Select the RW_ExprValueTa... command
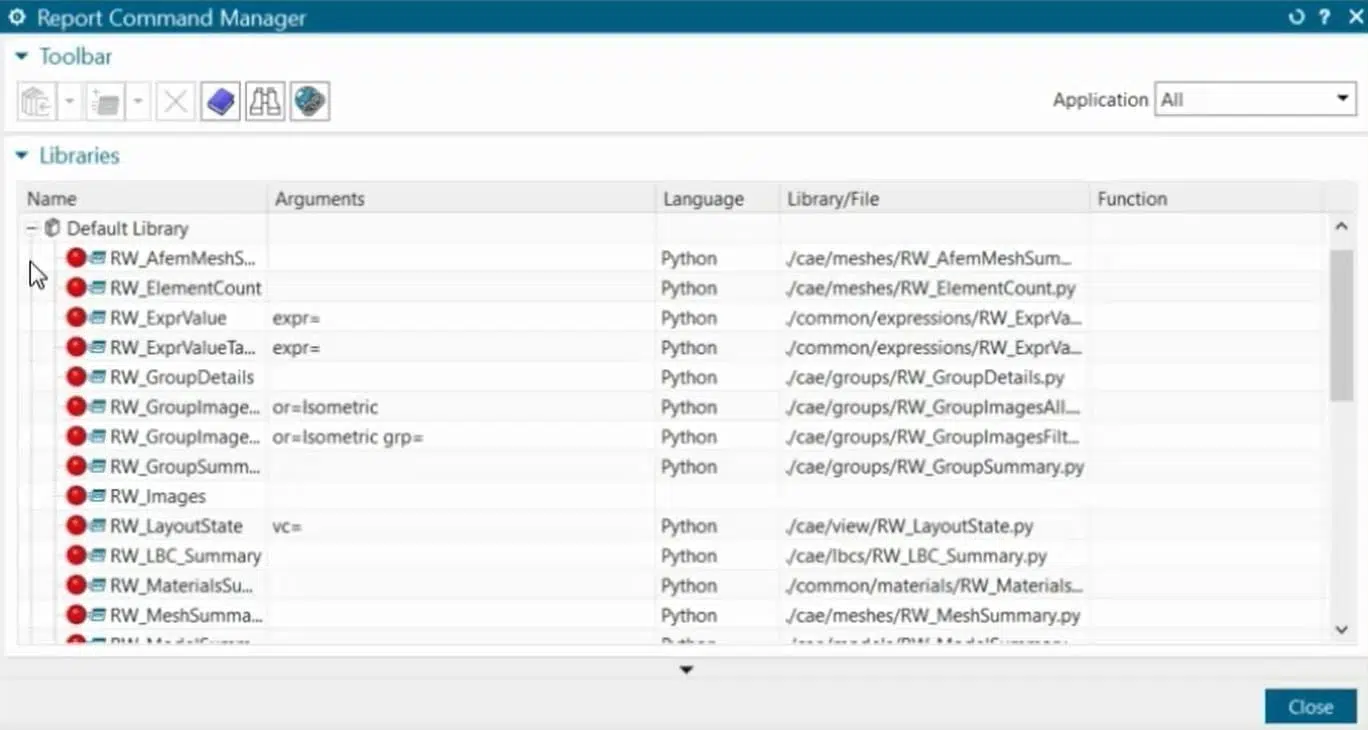 (183, 348)
